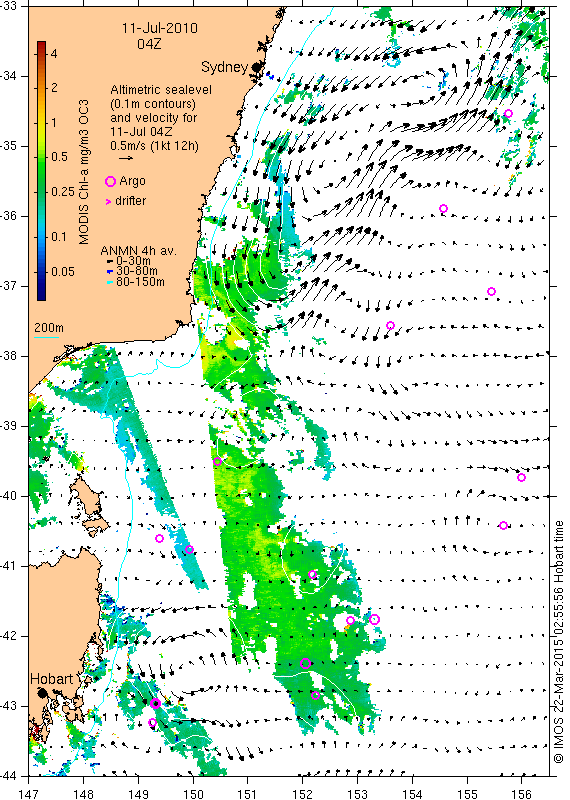Click the color bar value "0.1"
The width and height of the screenshot is (570, 800).
pyautogui.click(x=59, y=237)
